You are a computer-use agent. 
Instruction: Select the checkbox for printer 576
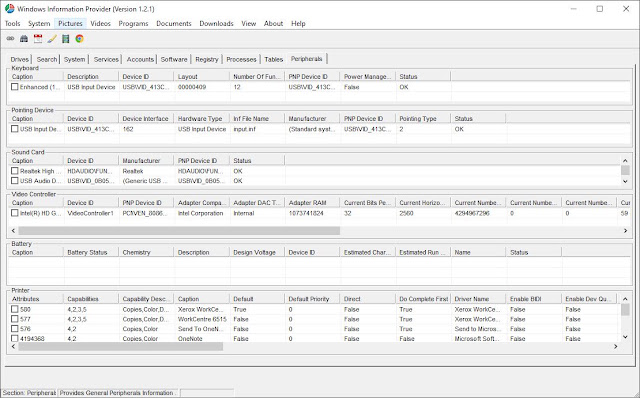[x=15, y=329]
